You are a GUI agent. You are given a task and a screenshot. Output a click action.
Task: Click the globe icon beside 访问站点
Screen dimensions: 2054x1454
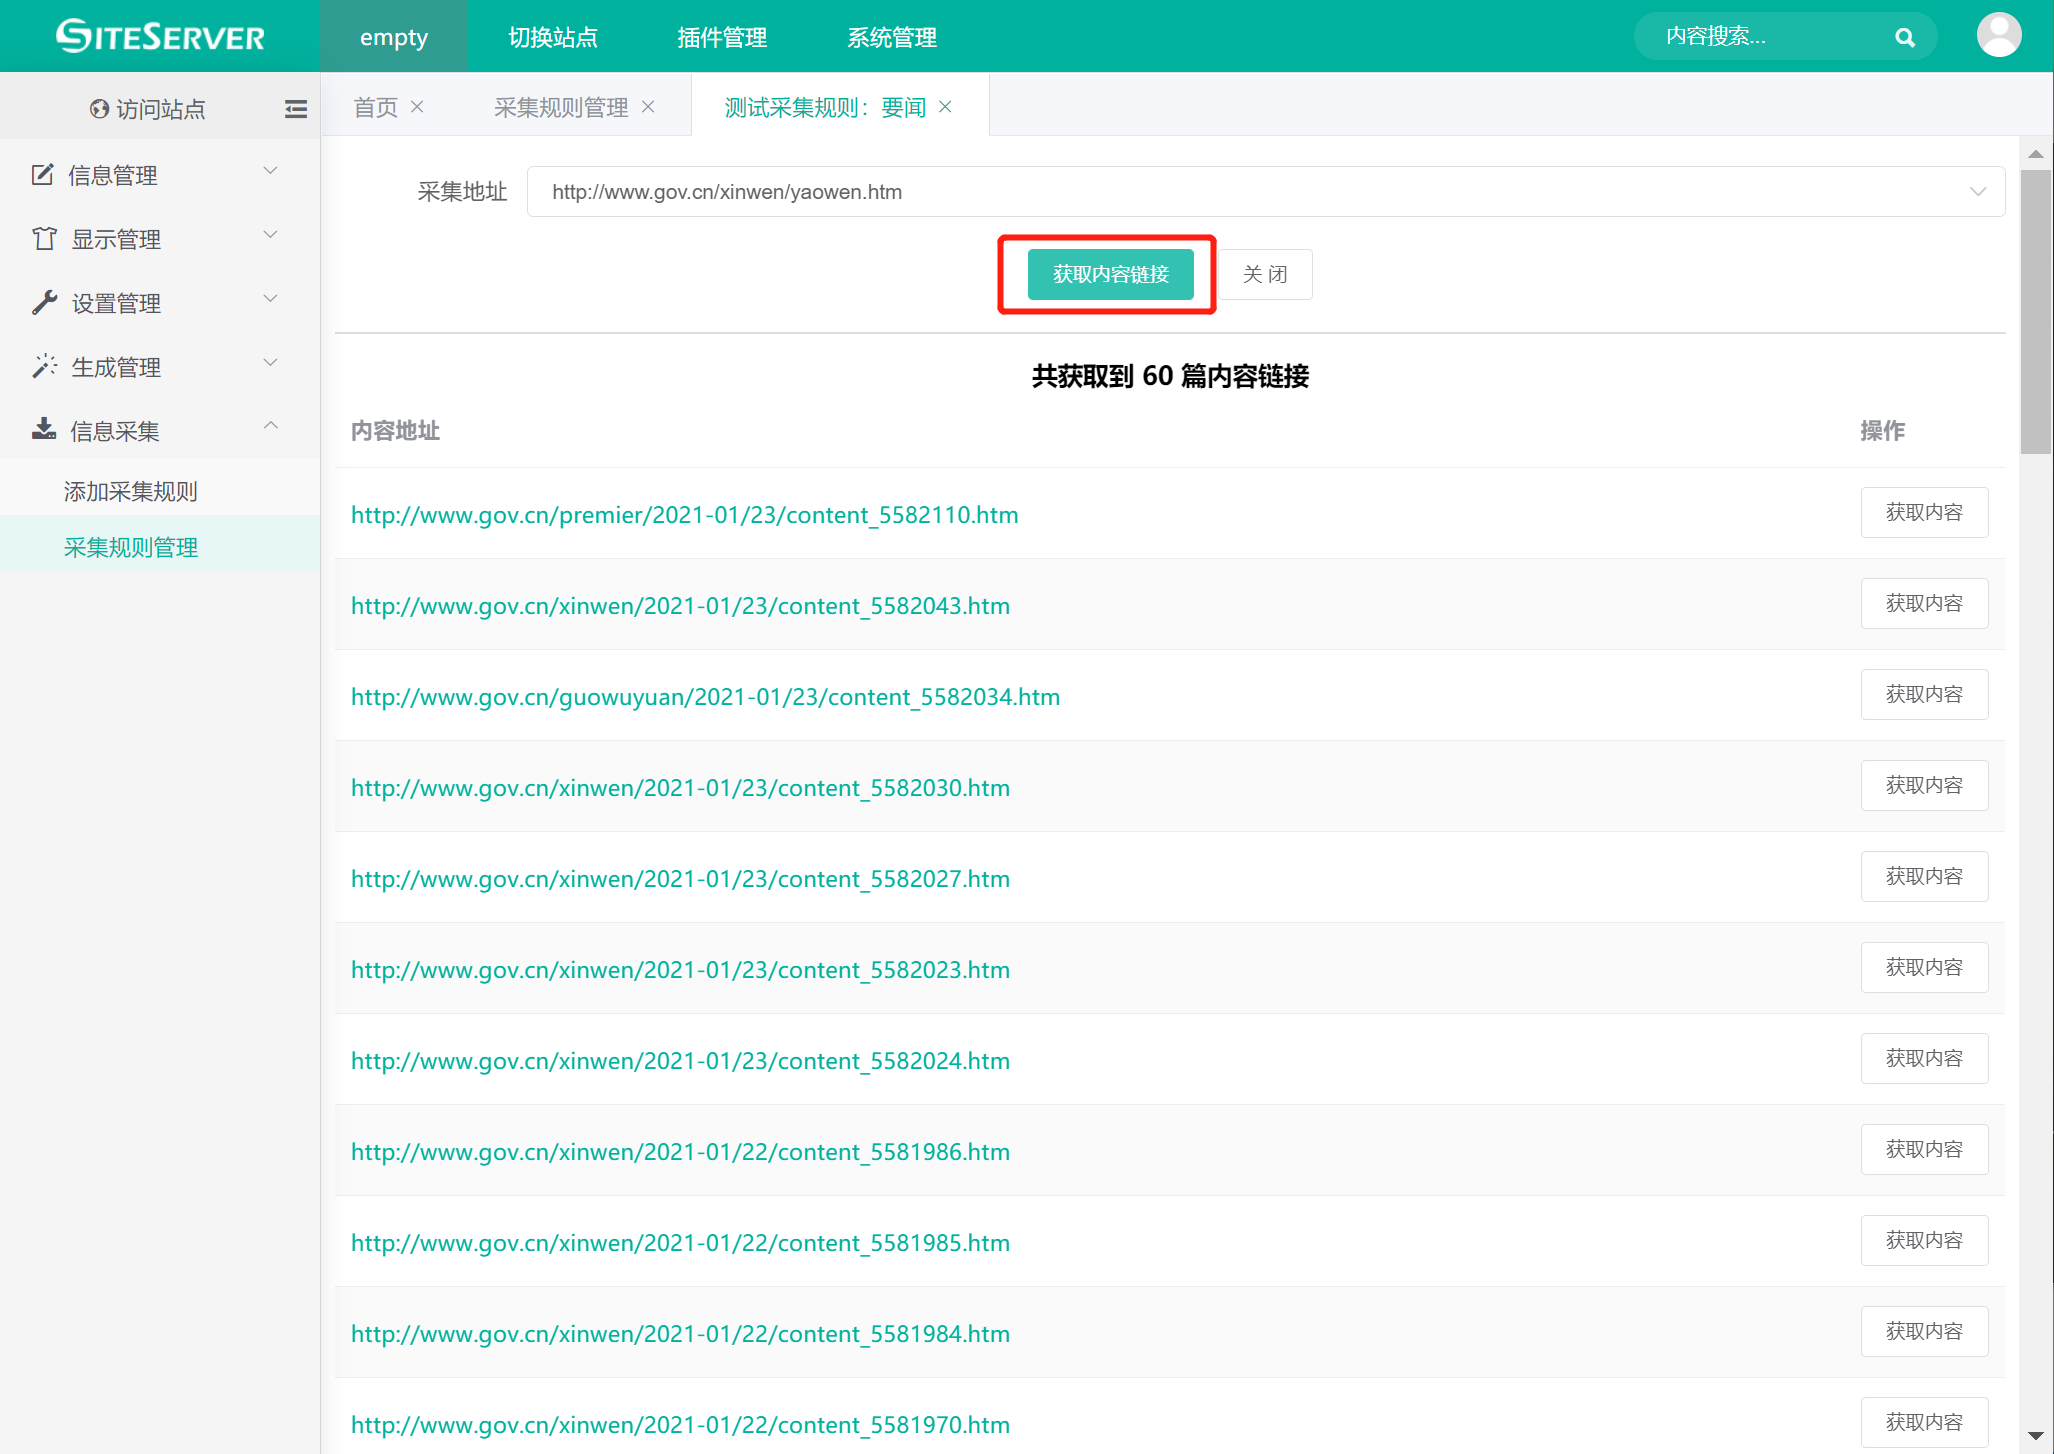99,108
